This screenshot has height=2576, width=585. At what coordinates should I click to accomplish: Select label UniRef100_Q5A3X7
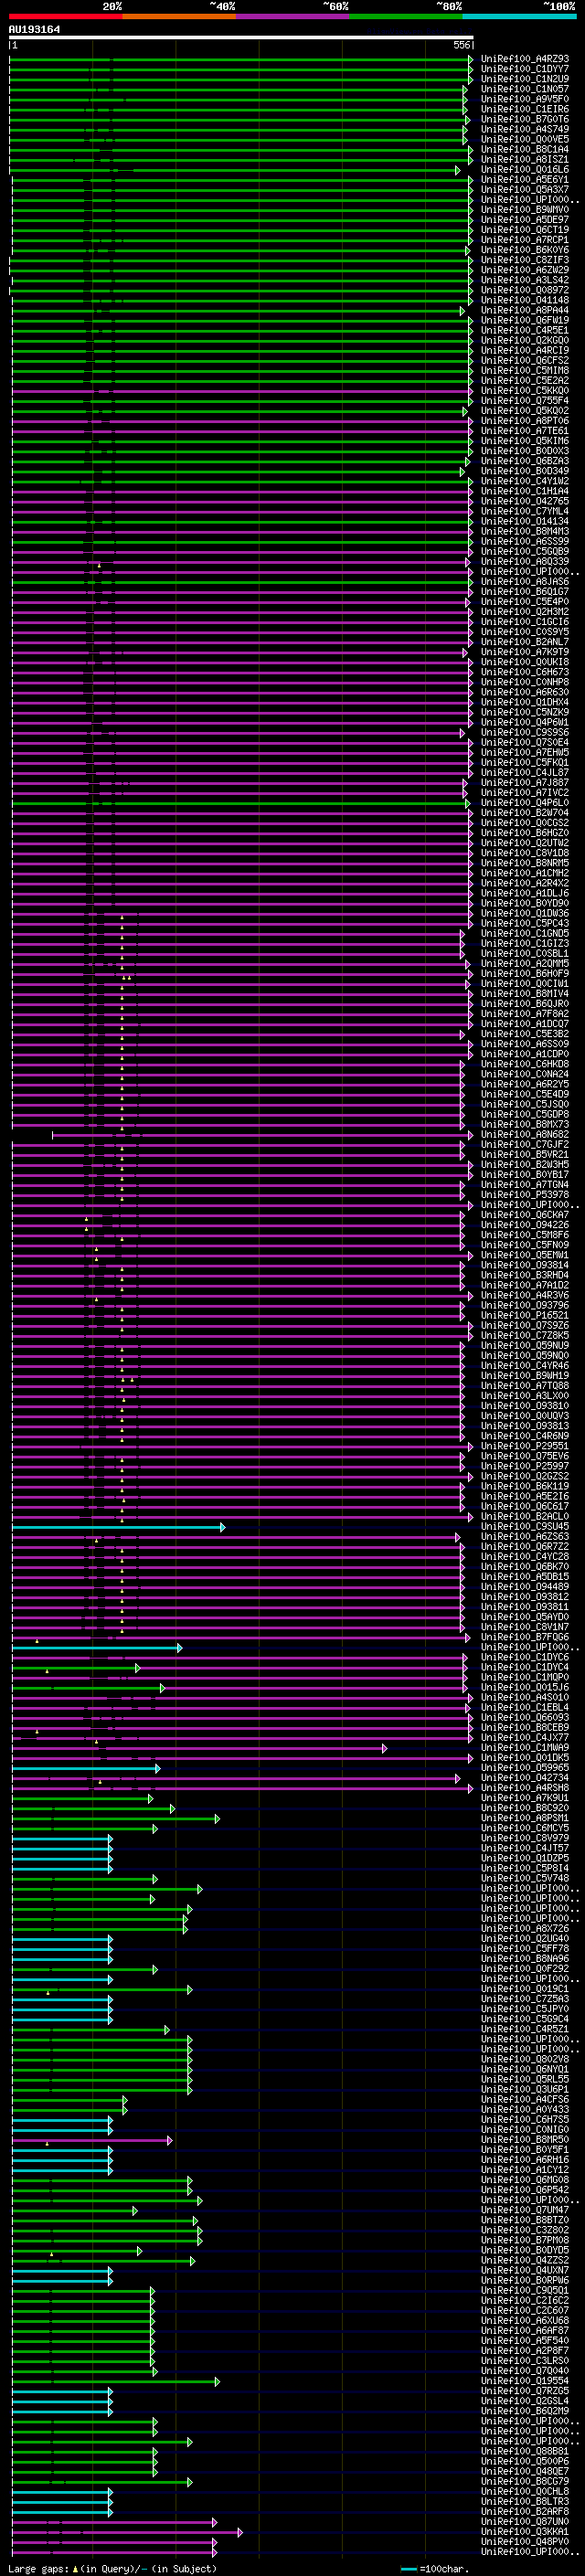(x=525, y=190)
